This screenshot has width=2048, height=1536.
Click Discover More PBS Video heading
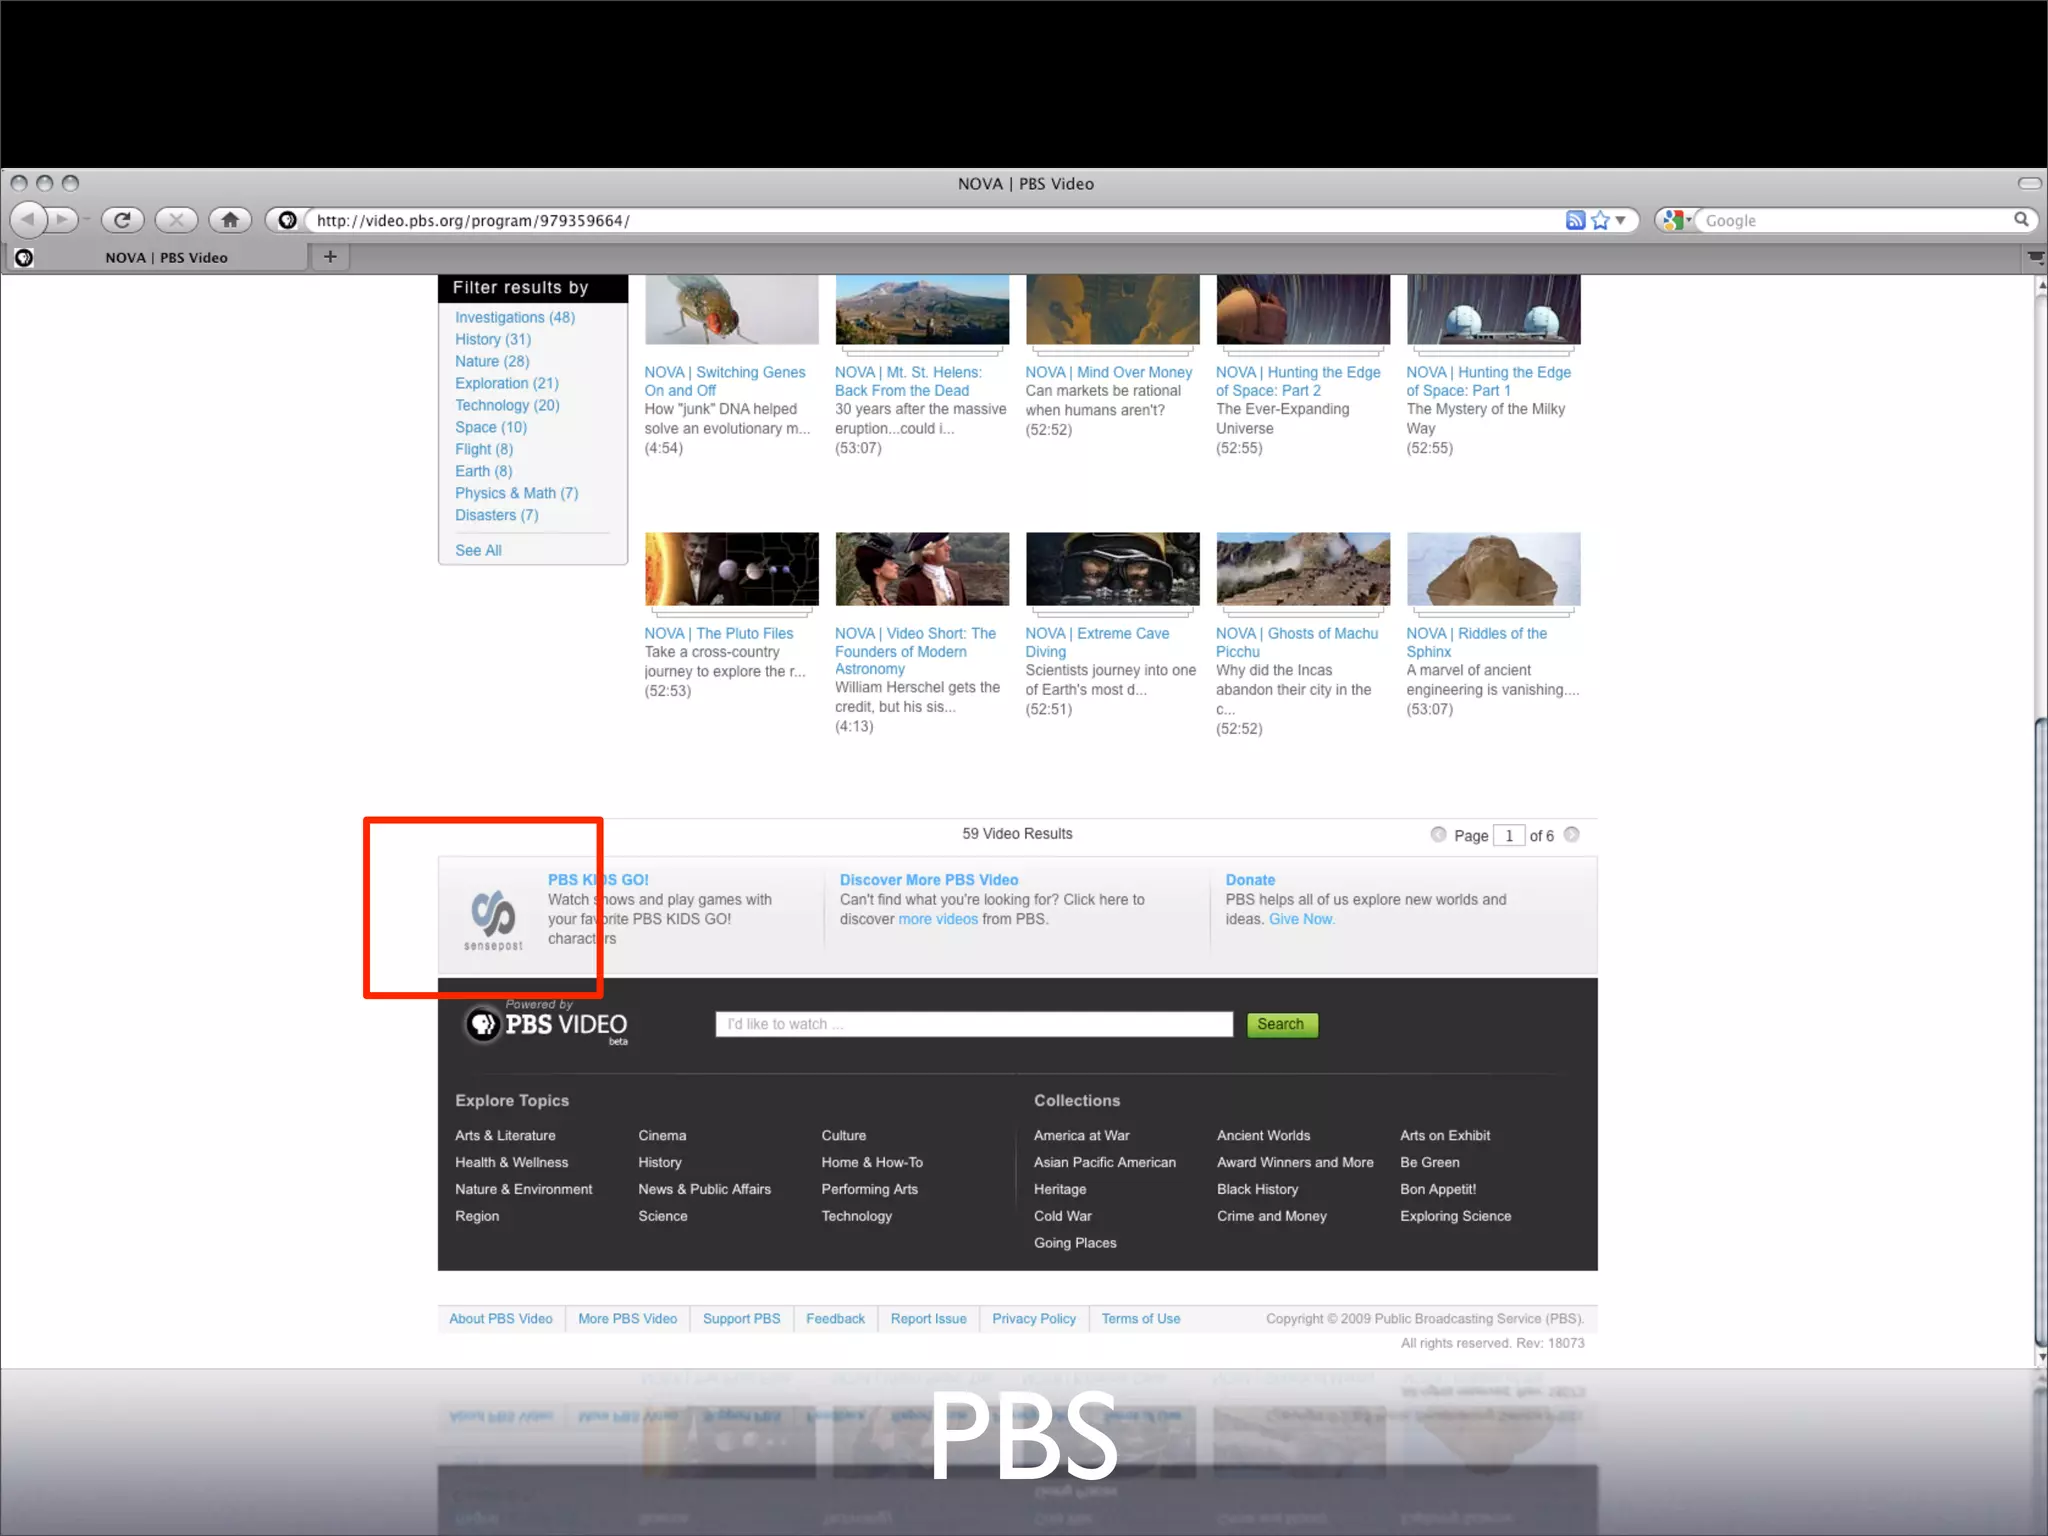pyautogui.click(x=929, y=880)
